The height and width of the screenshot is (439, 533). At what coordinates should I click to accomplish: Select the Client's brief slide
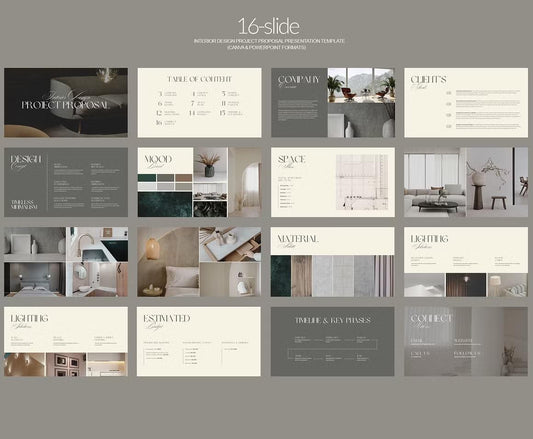466,102
